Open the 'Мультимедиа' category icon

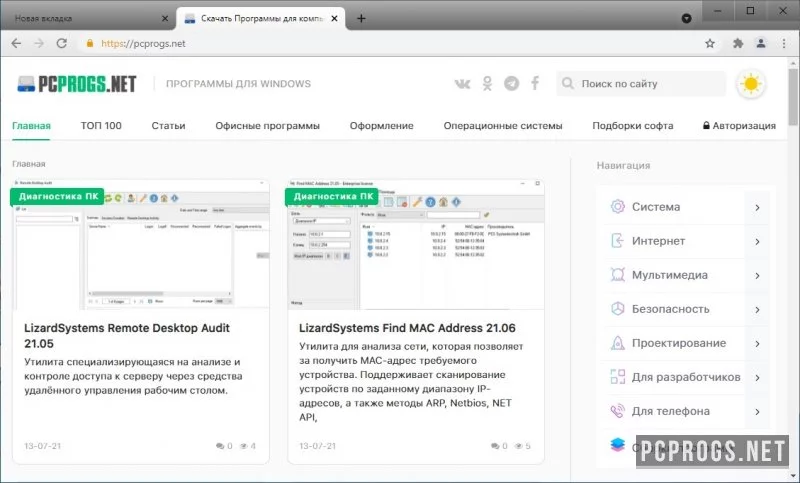click(x=617, y=275)
